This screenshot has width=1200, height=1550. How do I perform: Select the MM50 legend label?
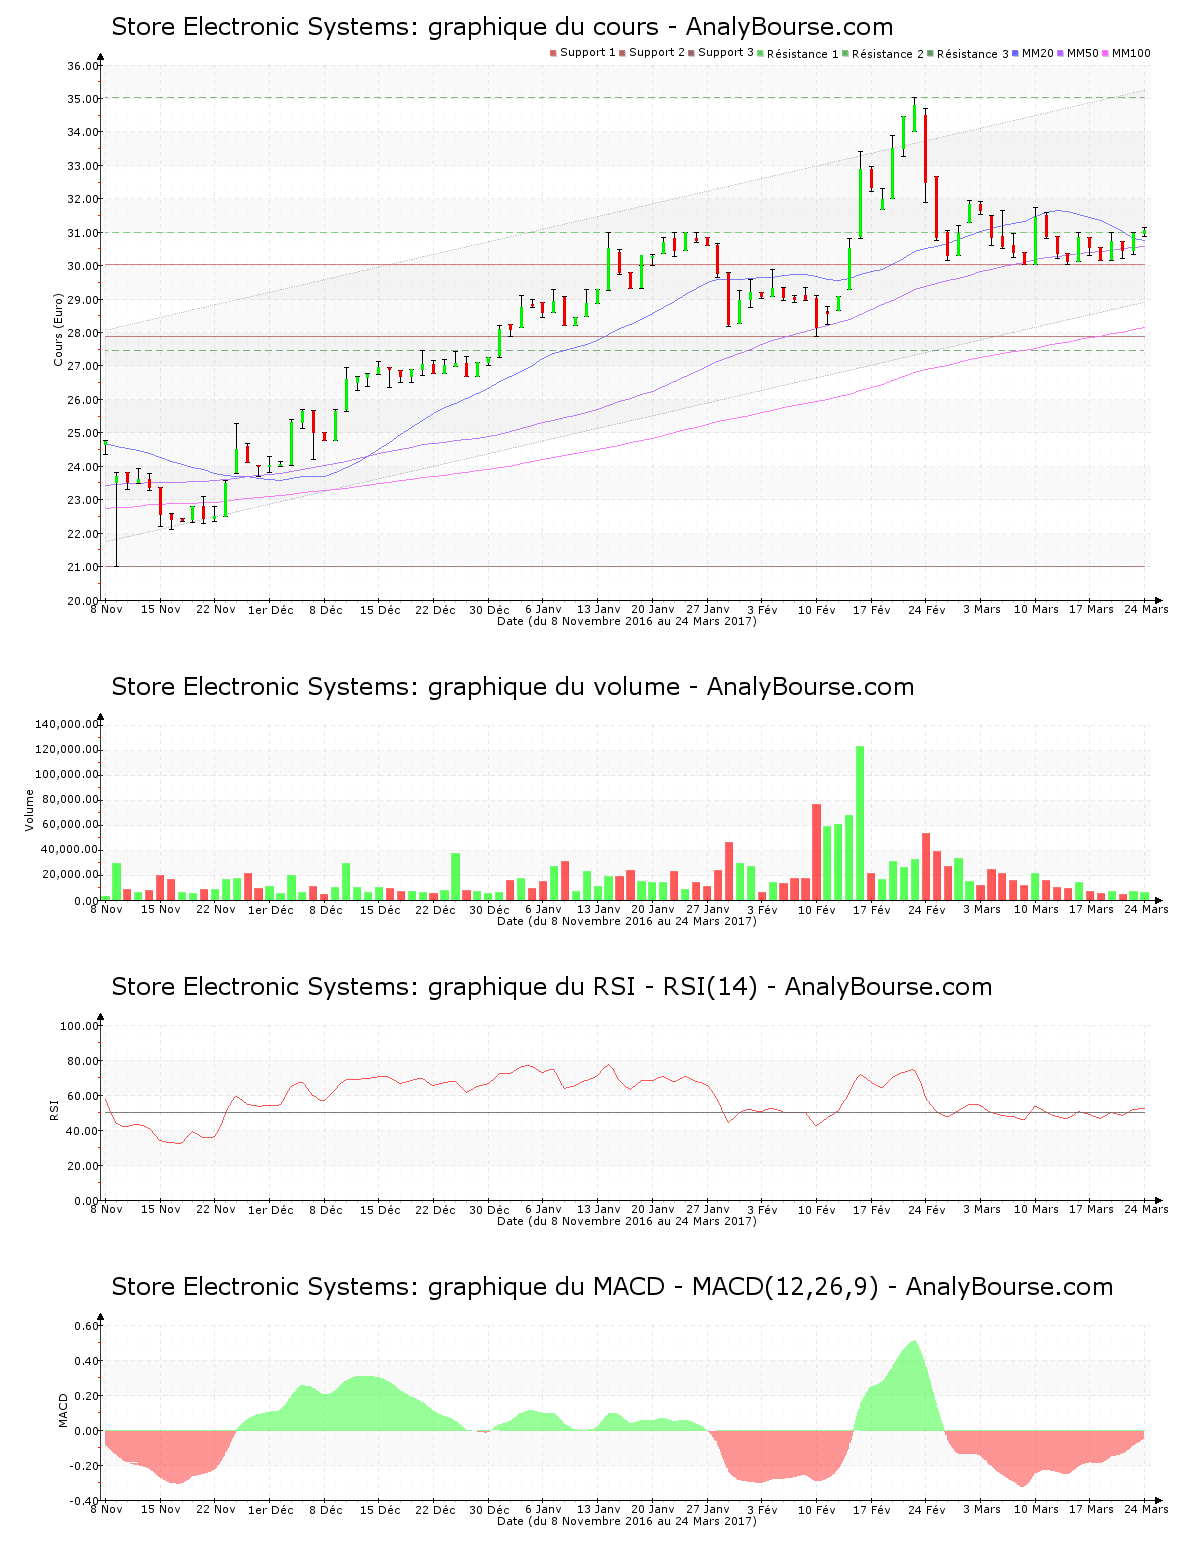(1083, 53)
